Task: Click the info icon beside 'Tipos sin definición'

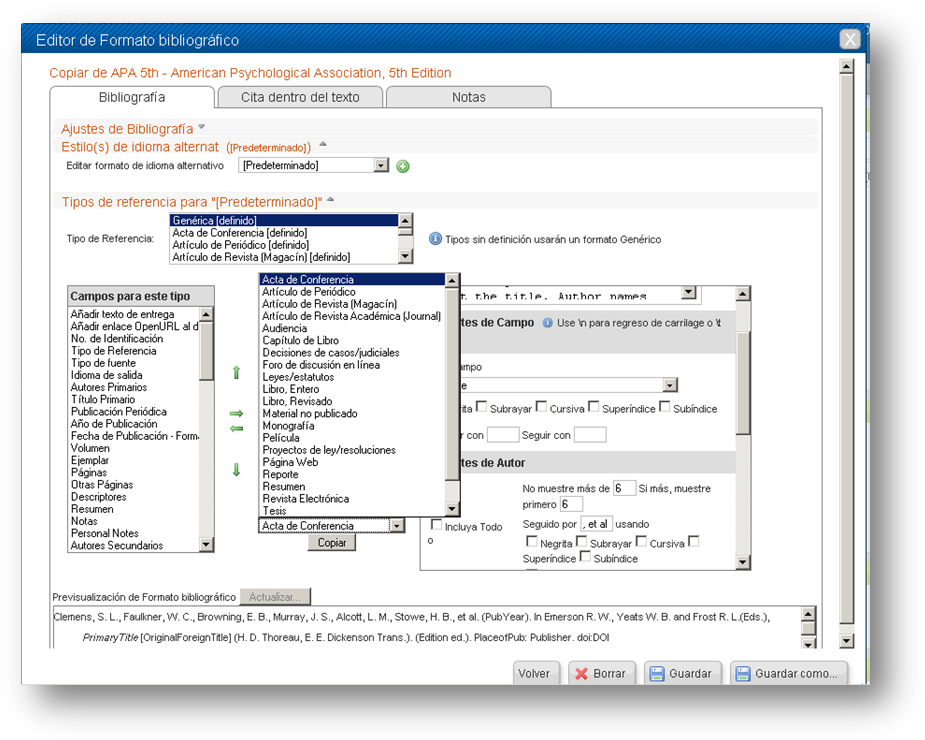Action: pos(435,239)
